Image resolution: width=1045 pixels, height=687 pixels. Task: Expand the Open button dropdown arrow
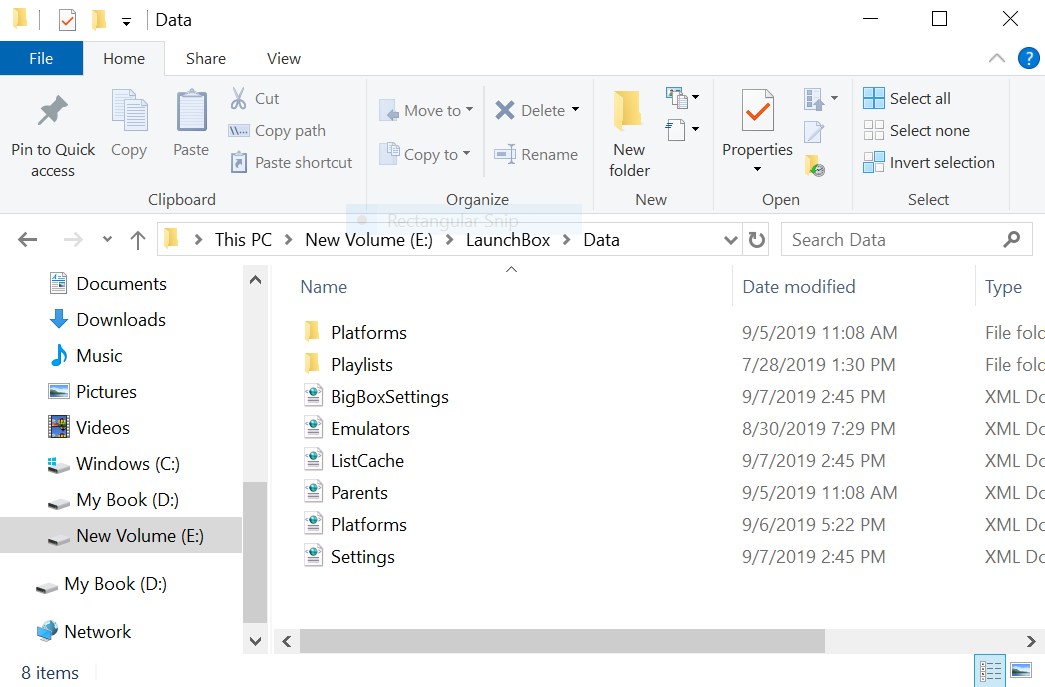[834, 99]
